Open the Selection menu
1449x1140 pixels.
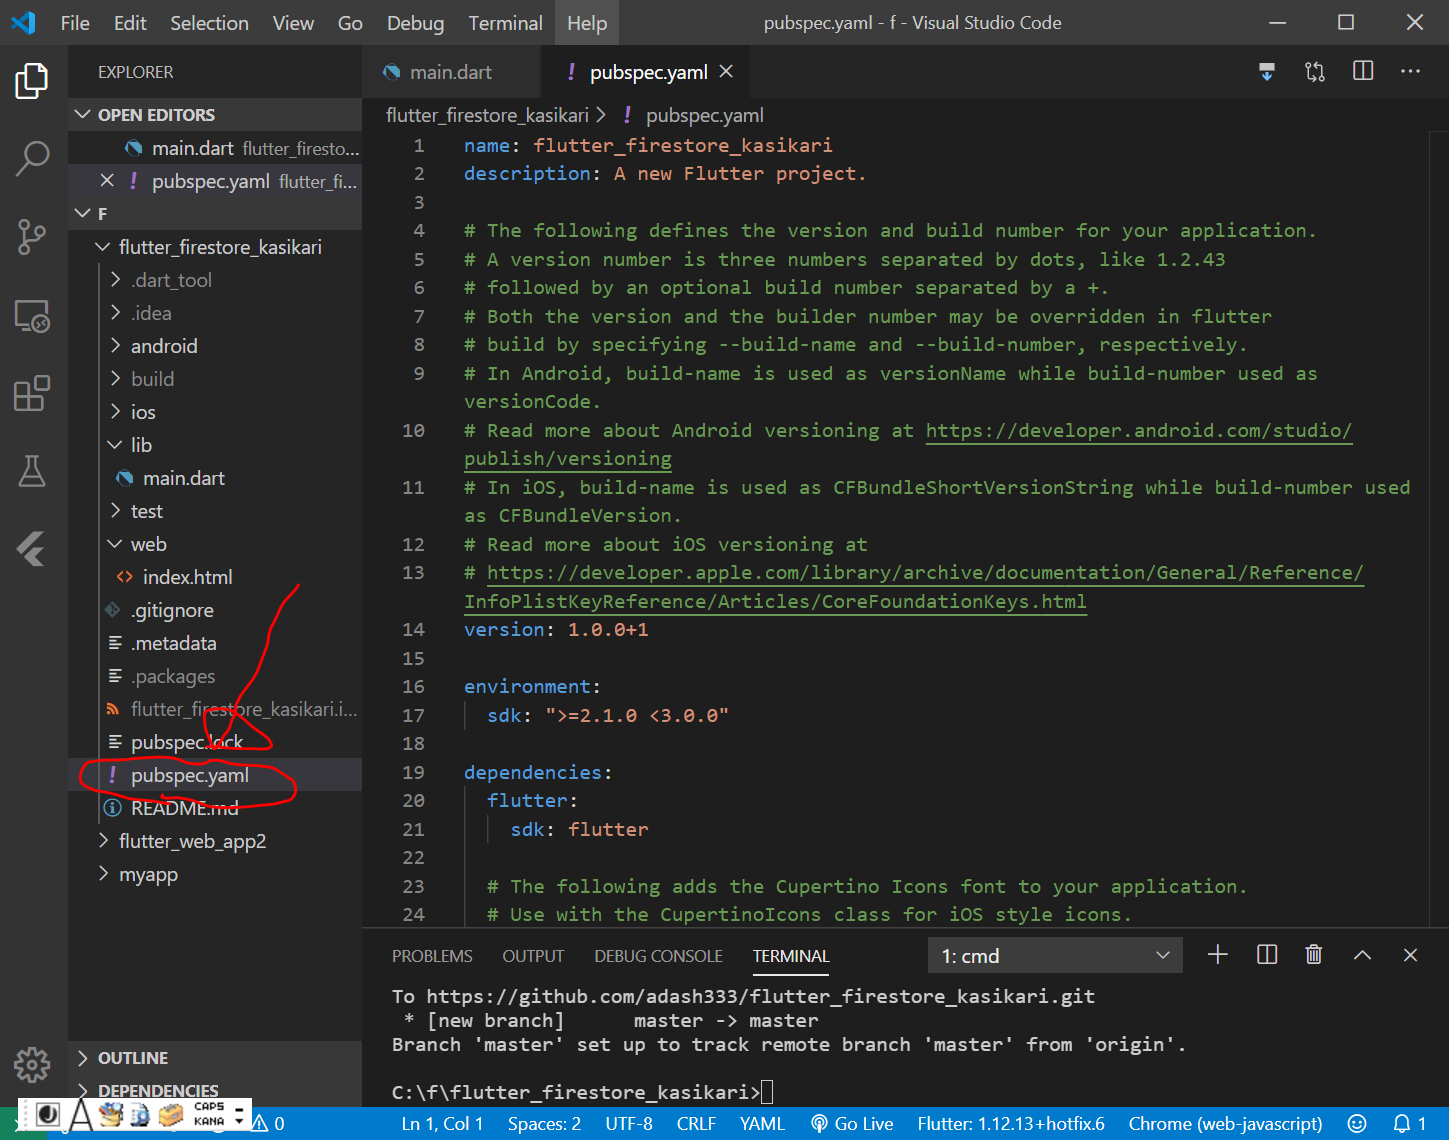coord(209,23)
